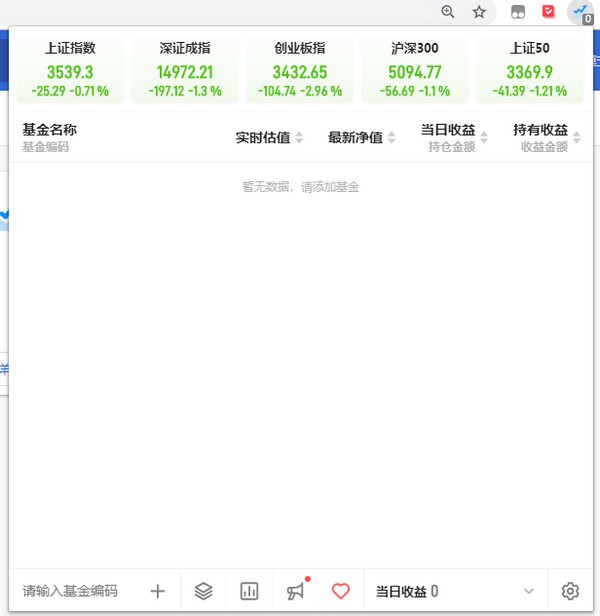Expand the 当日收益 dropdown chevron at bottom
Viewport: 600px width, 616px height.
pyautogui.click(x=529, y=591)
